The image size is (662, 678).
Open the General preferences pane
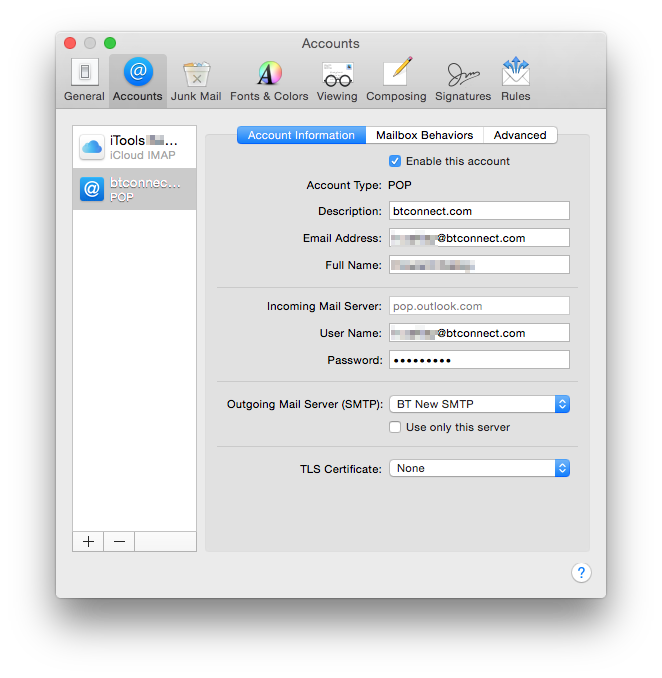tap(84, 80)
